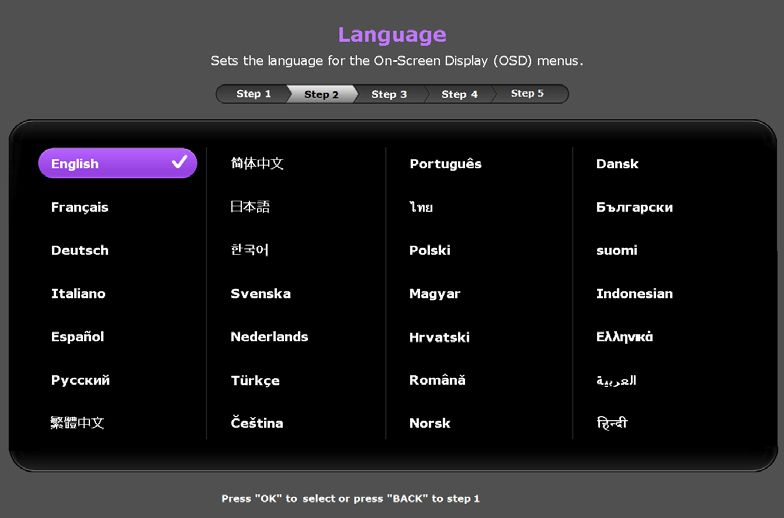The width and height of the screenshot is (784, 518).
Task: Open Step 5 in the setup steps
Action: click(x=527, y=94)
